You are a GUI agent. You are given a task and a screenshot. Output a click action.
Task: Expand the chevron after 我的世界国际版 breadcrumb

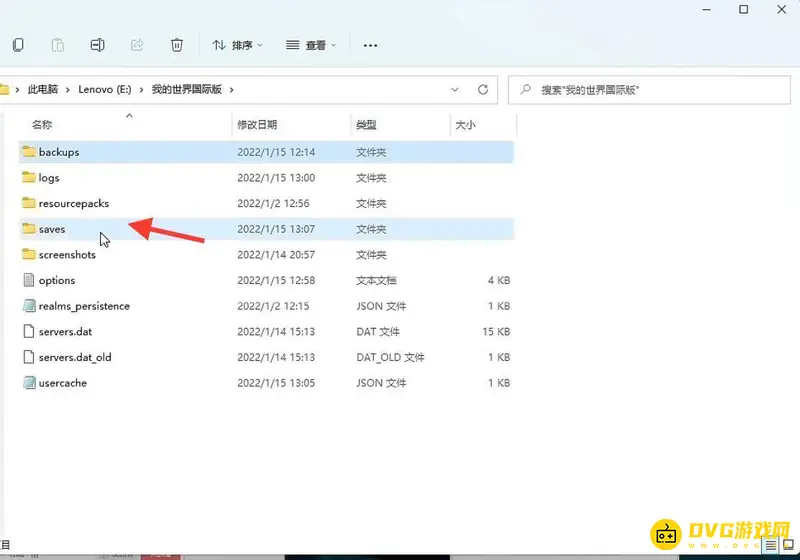(x=232, y=89)
